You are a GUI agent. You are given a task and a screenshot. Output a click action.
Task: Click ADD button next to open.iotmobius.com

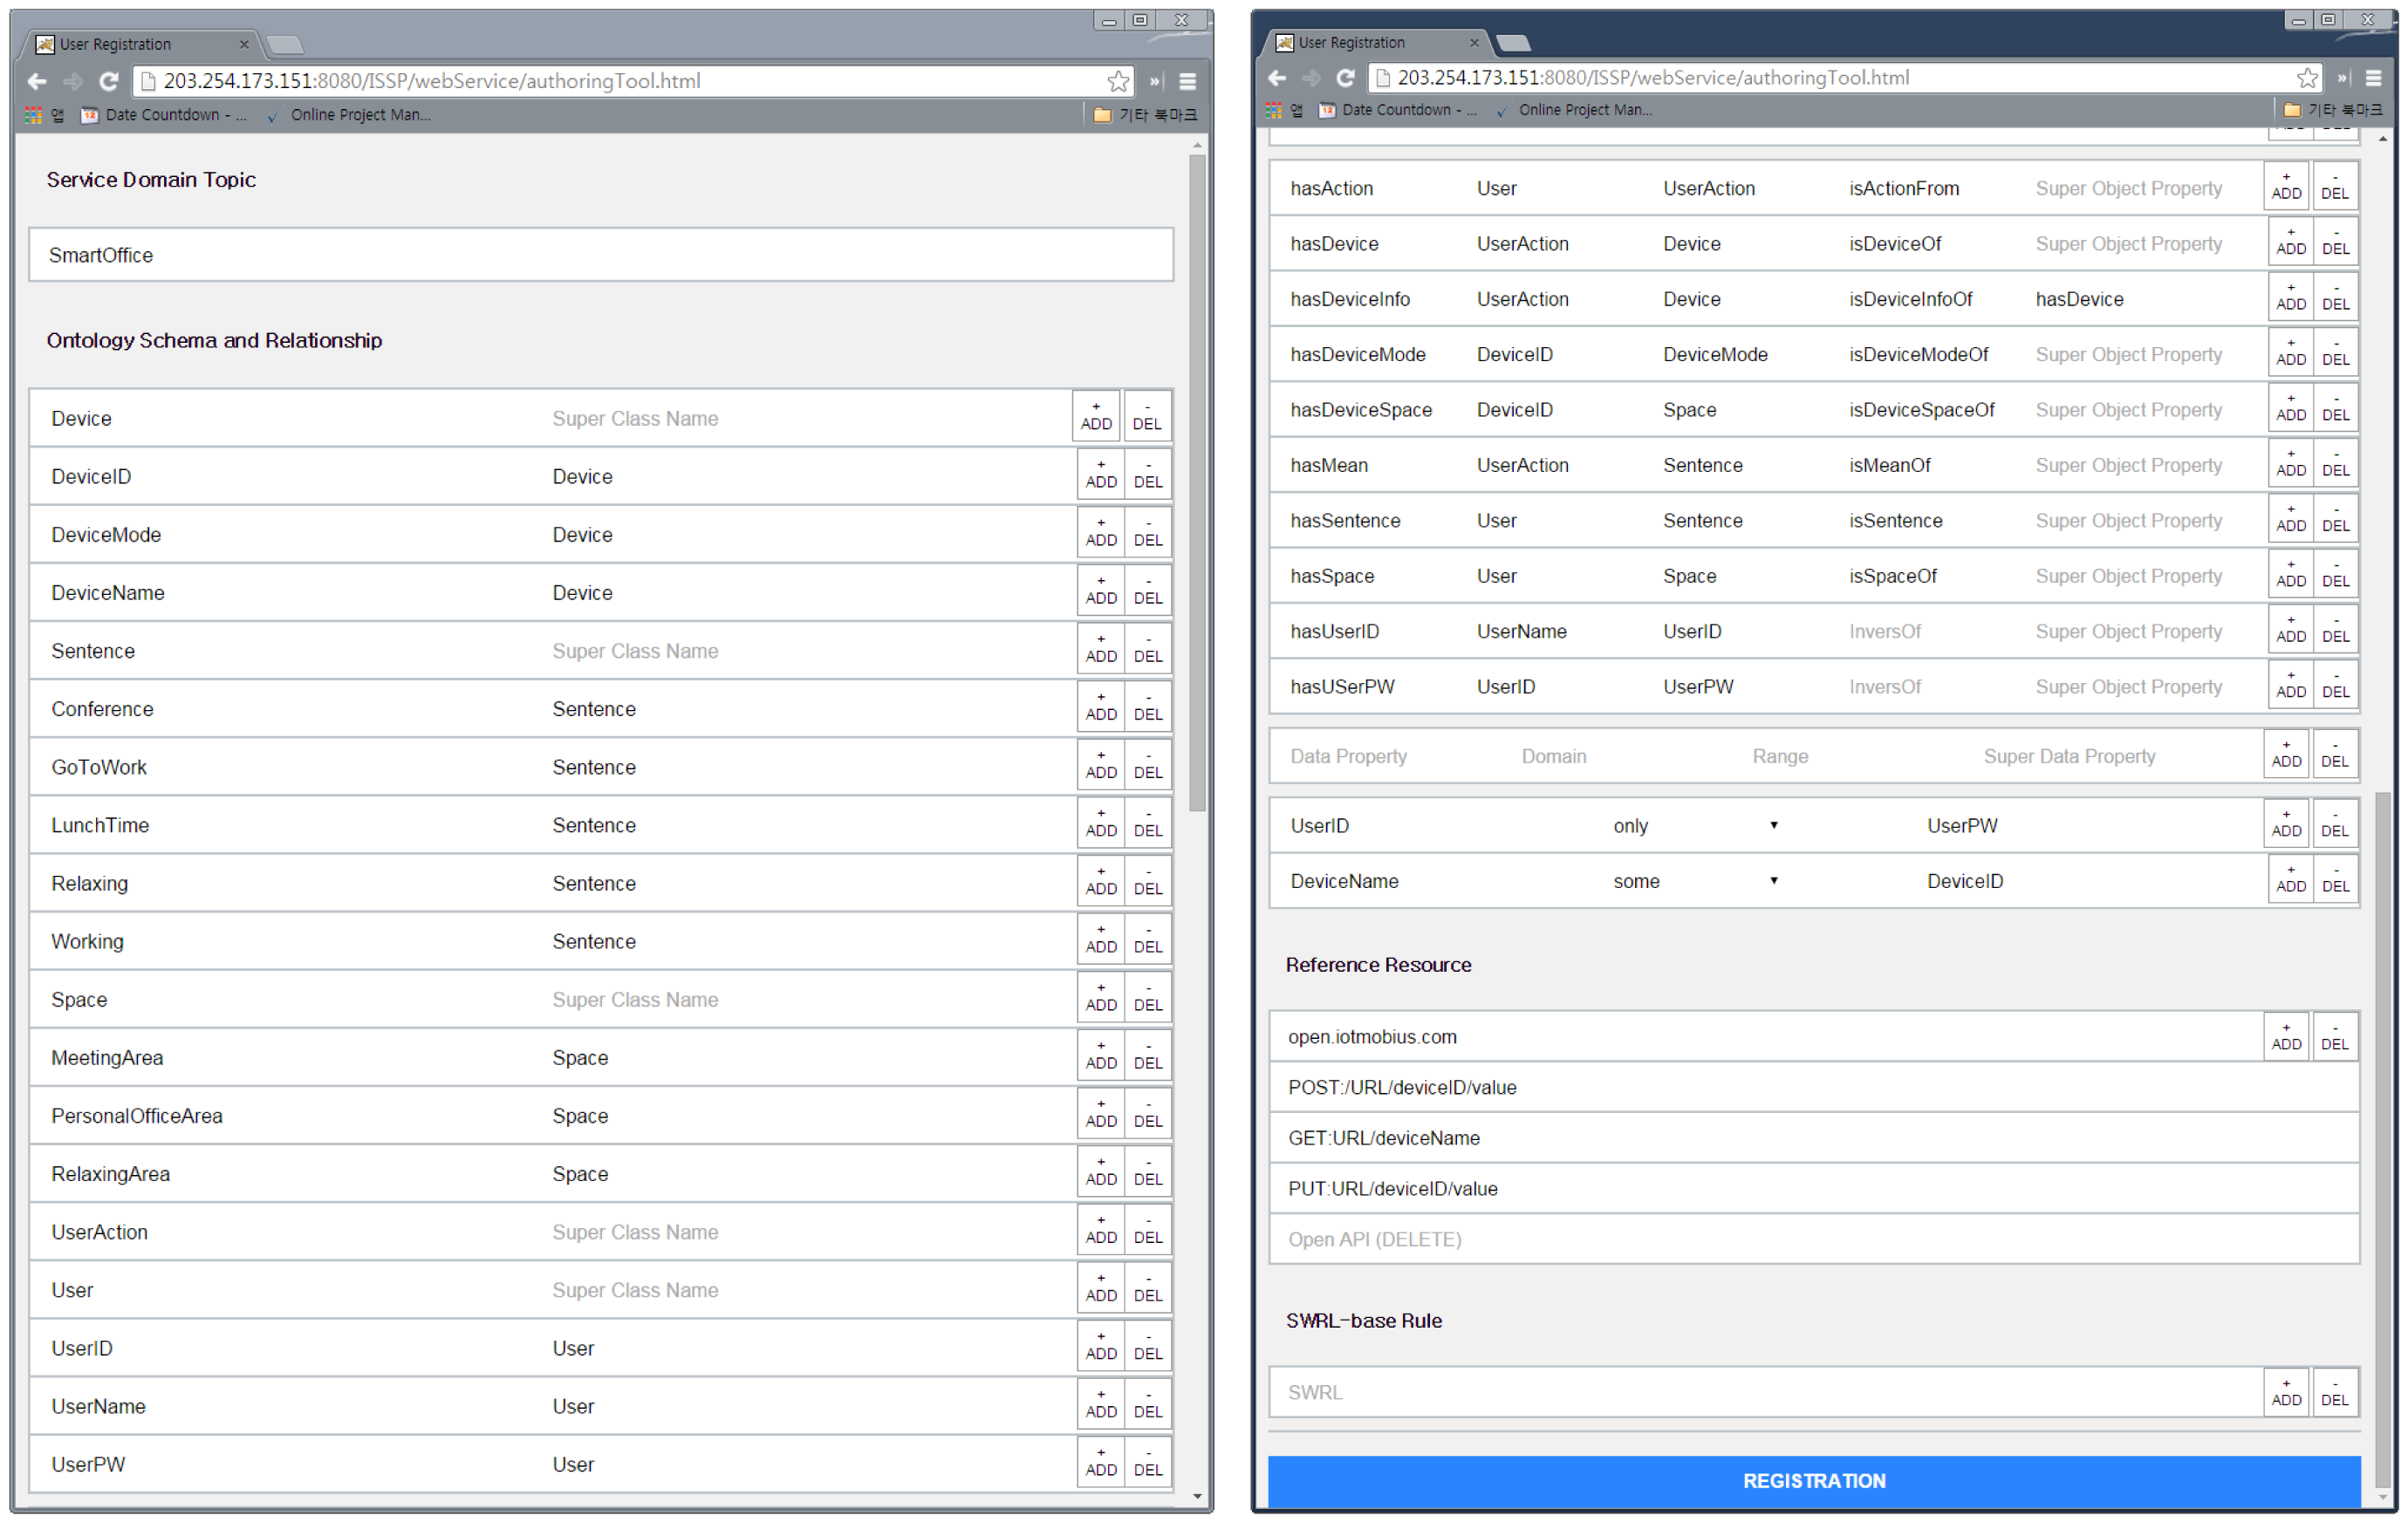click(x=2285, y=1037)
